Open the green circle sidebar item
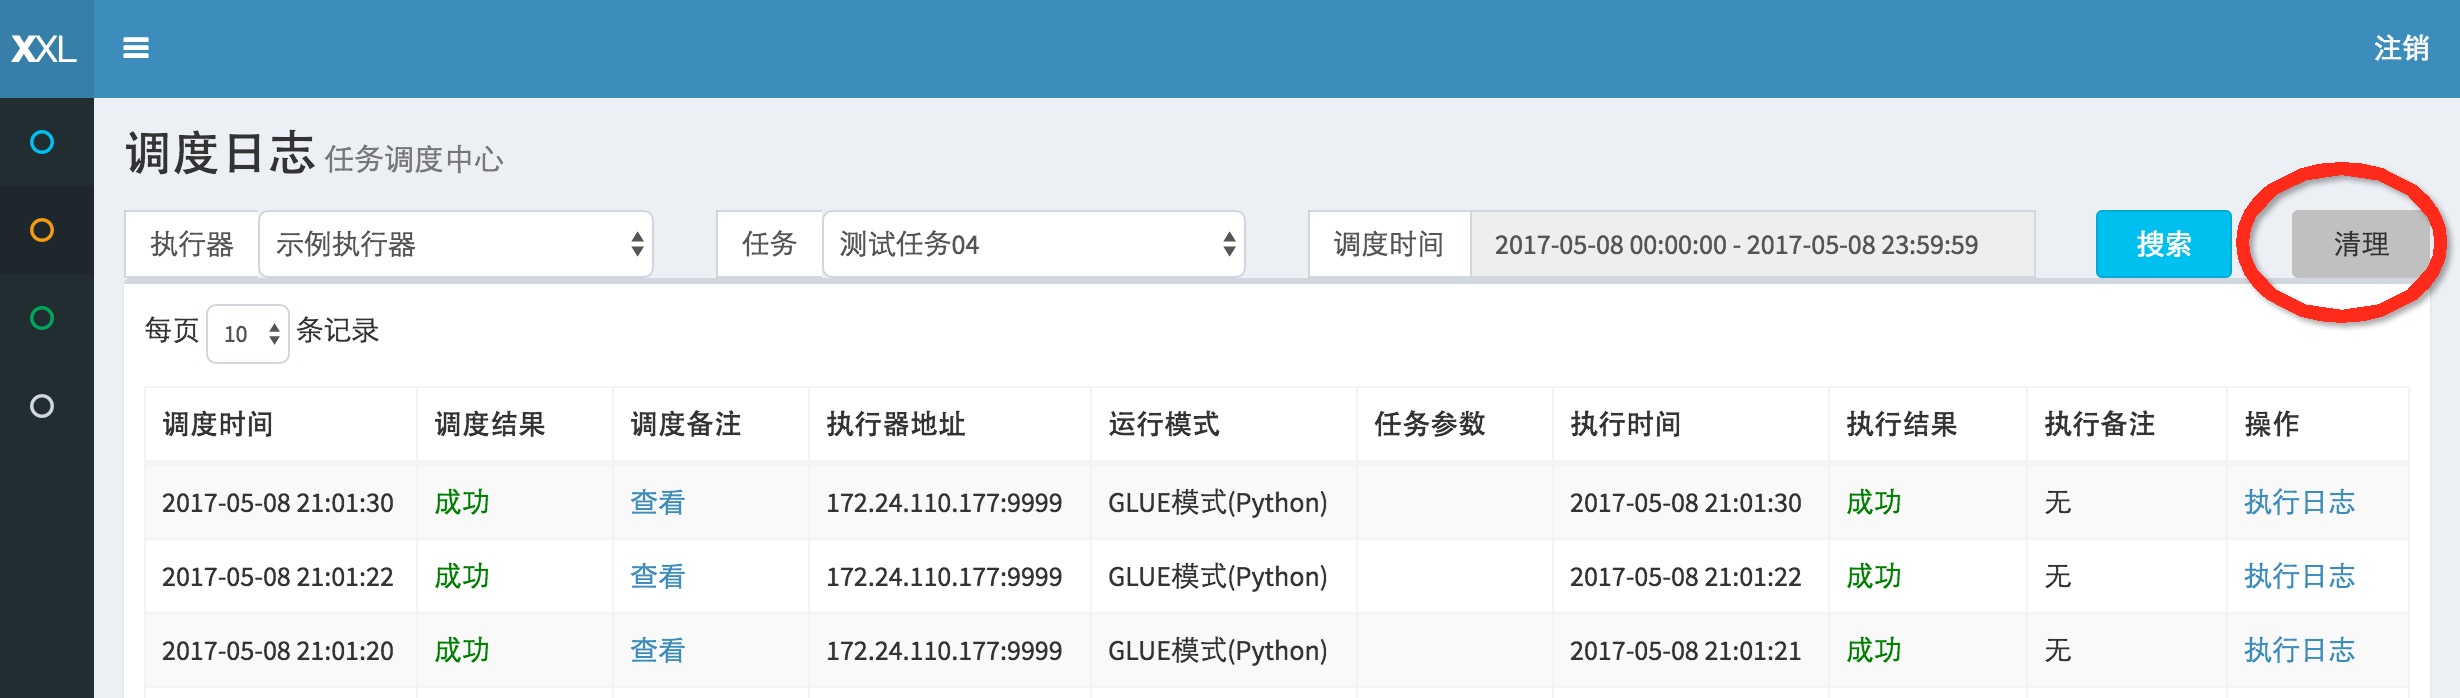This screenshot has width=2460, height=698. pos(42,318)
